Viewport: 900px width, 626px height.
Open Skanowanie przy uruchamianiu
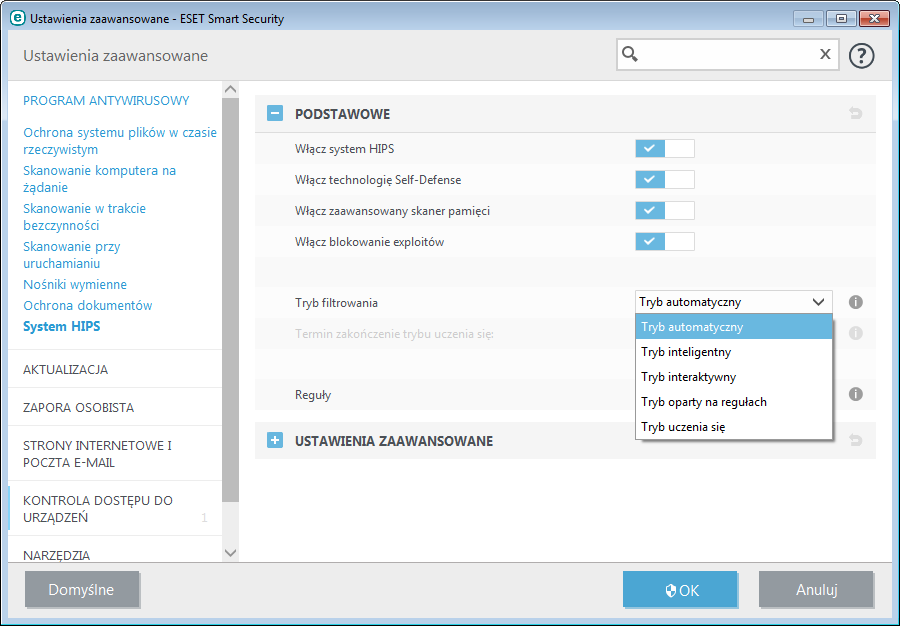[x=72, y=255]
